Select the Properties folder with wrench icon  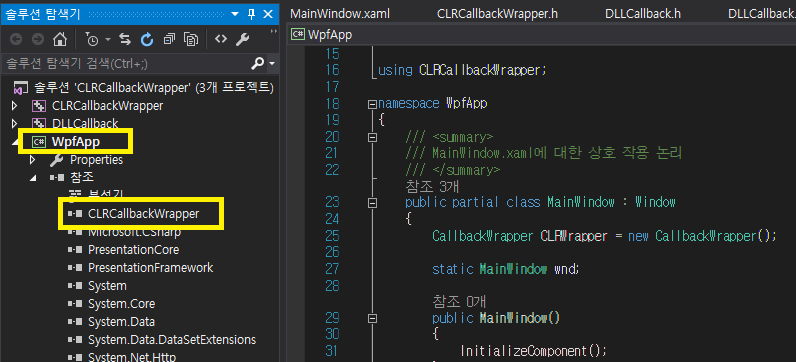pyautogui.click(x=96, y=160)
